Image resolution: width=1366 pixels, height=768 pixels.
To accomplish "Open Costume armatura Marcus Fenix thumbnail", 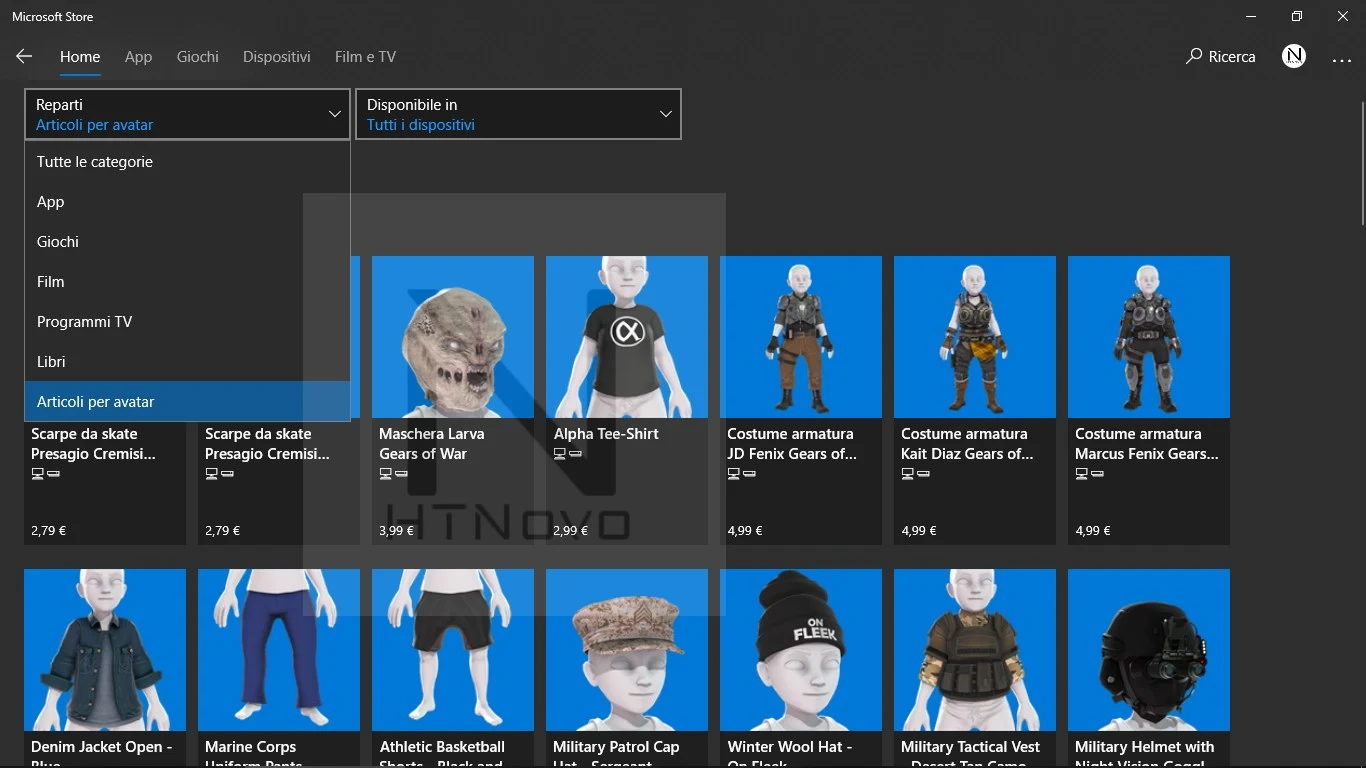I will click(x=1149, y=337).
